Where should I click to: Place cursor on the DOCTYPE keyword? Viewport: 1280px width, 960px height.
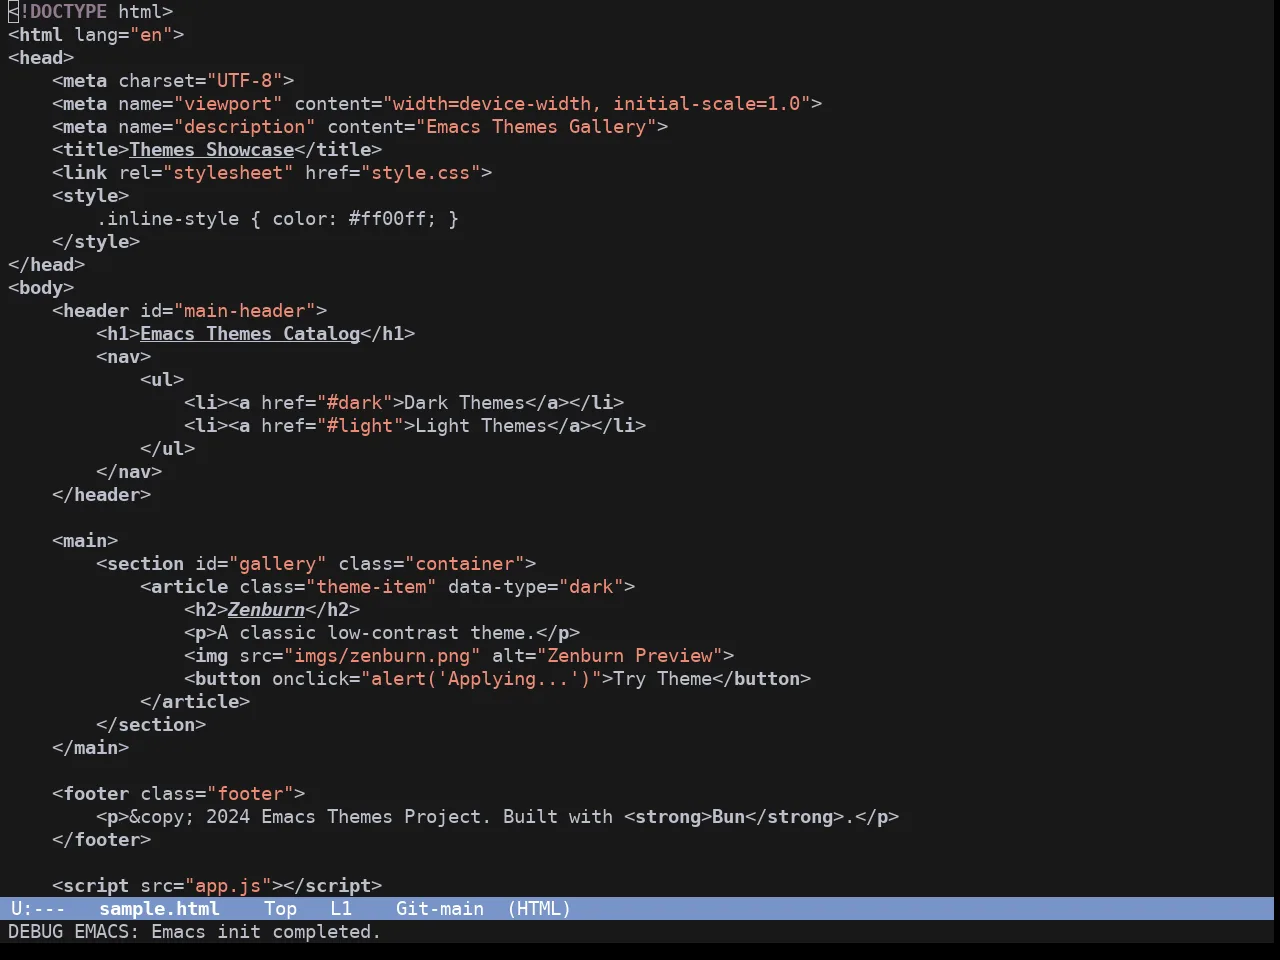point(68,12)
